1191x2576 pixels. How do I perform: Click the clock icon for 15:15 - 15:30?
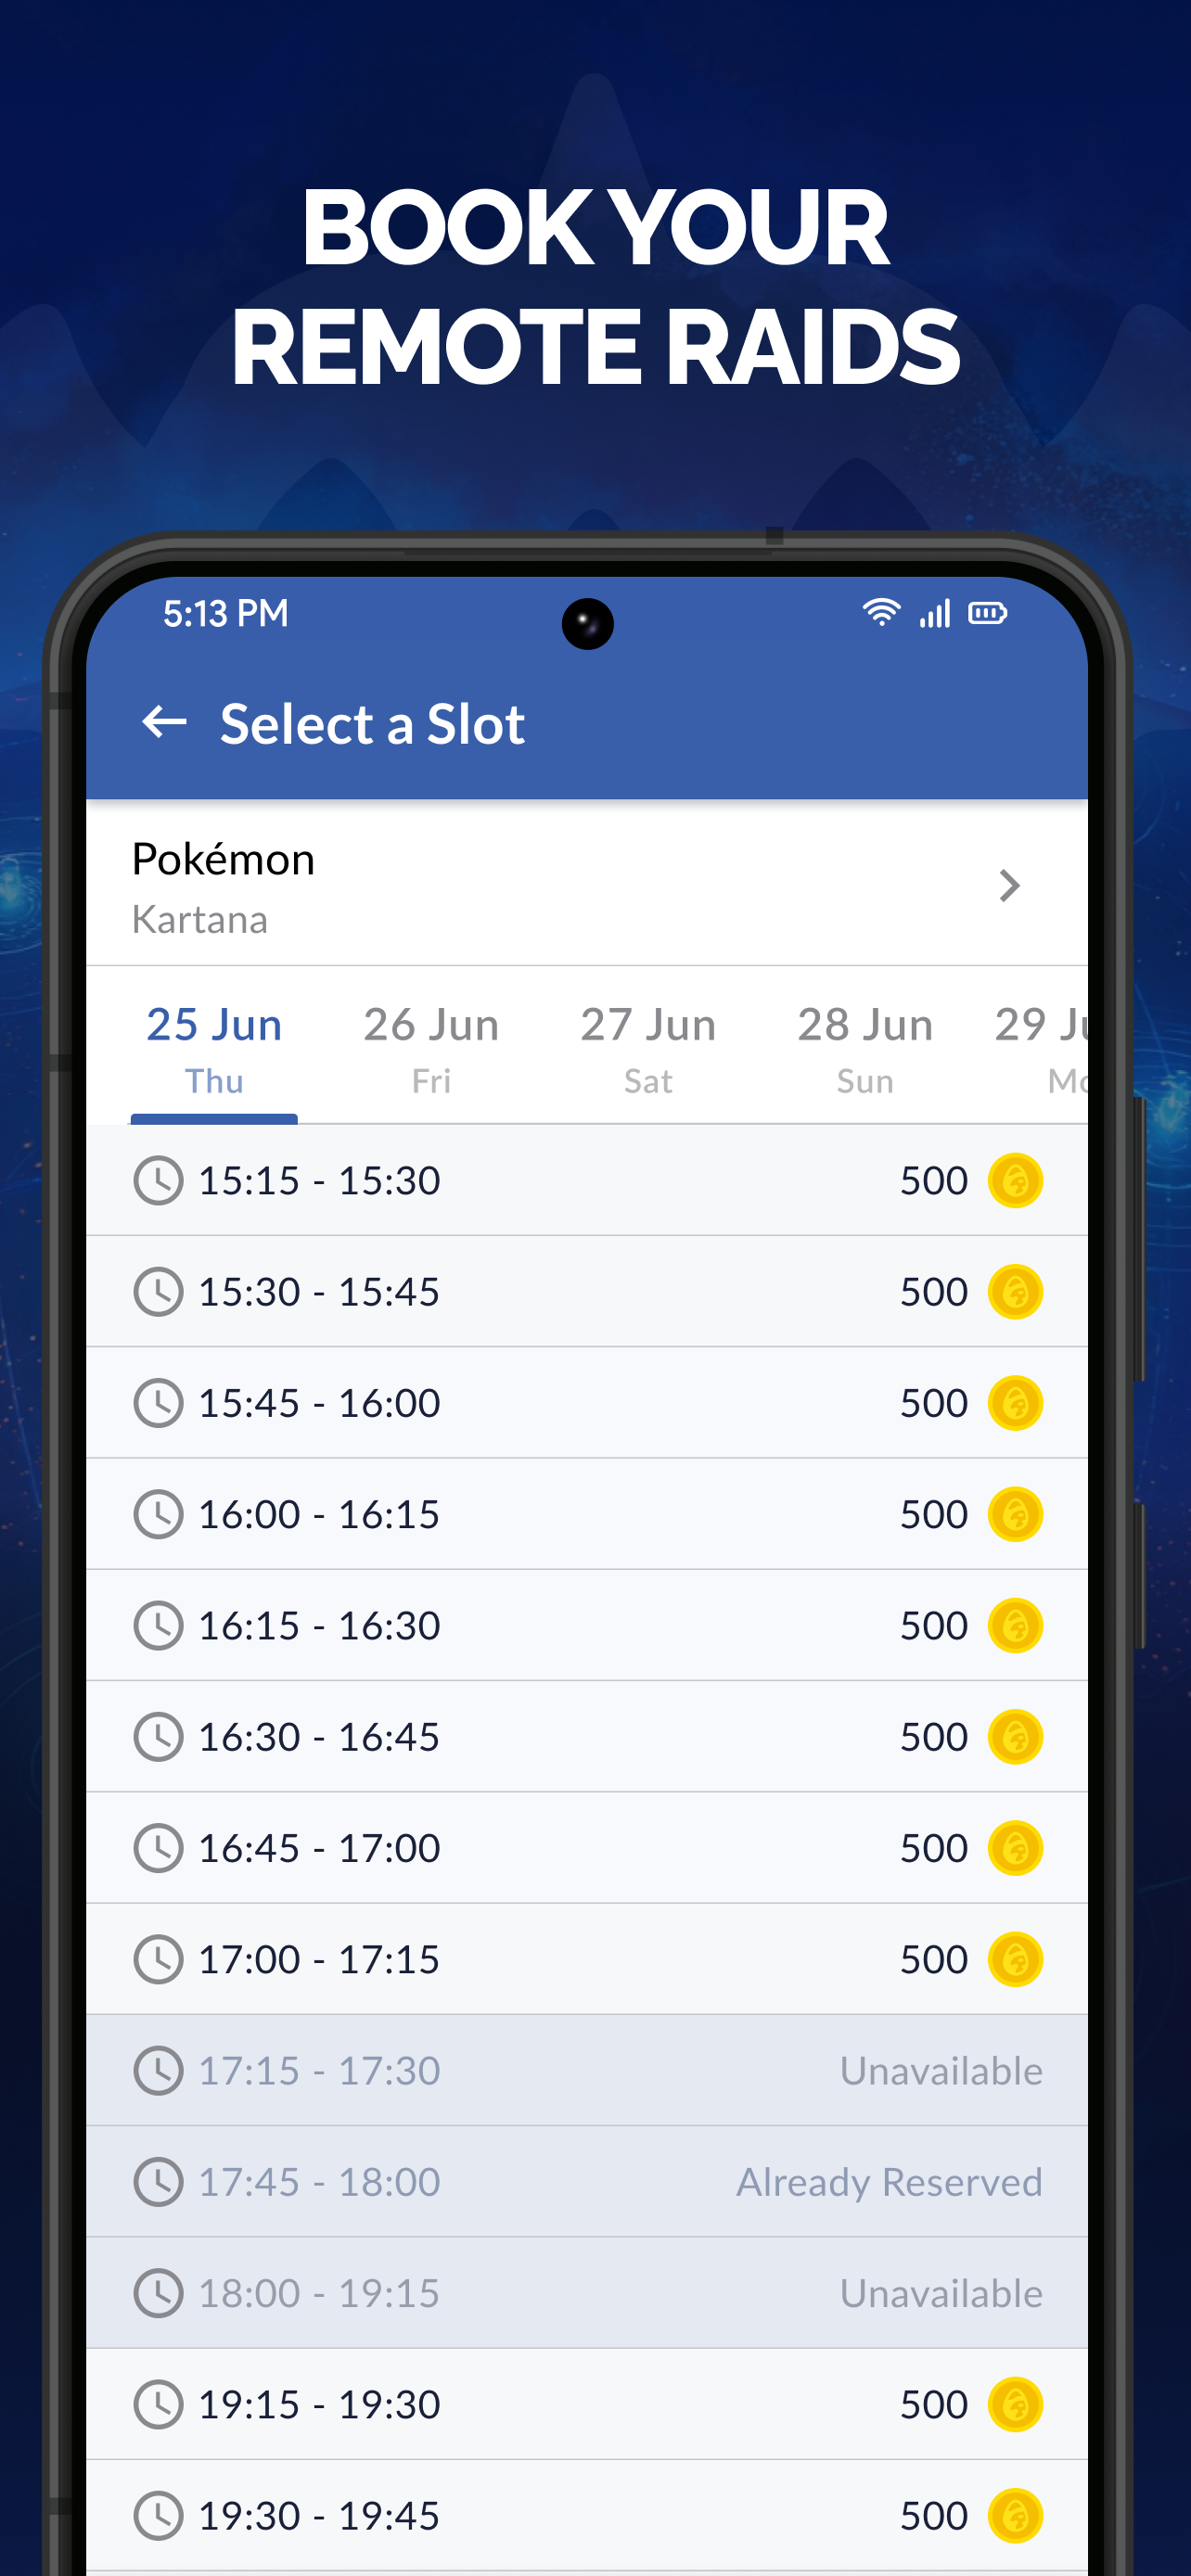coord(158,1180)
